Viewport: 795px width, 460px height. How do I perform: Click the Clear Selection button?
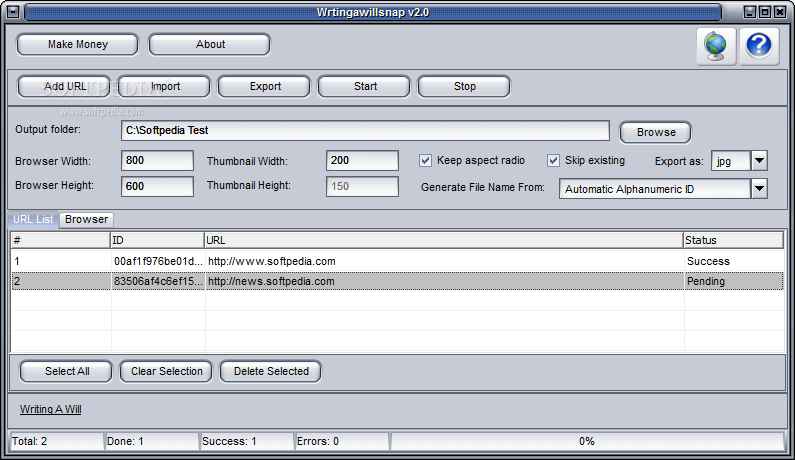166,371
